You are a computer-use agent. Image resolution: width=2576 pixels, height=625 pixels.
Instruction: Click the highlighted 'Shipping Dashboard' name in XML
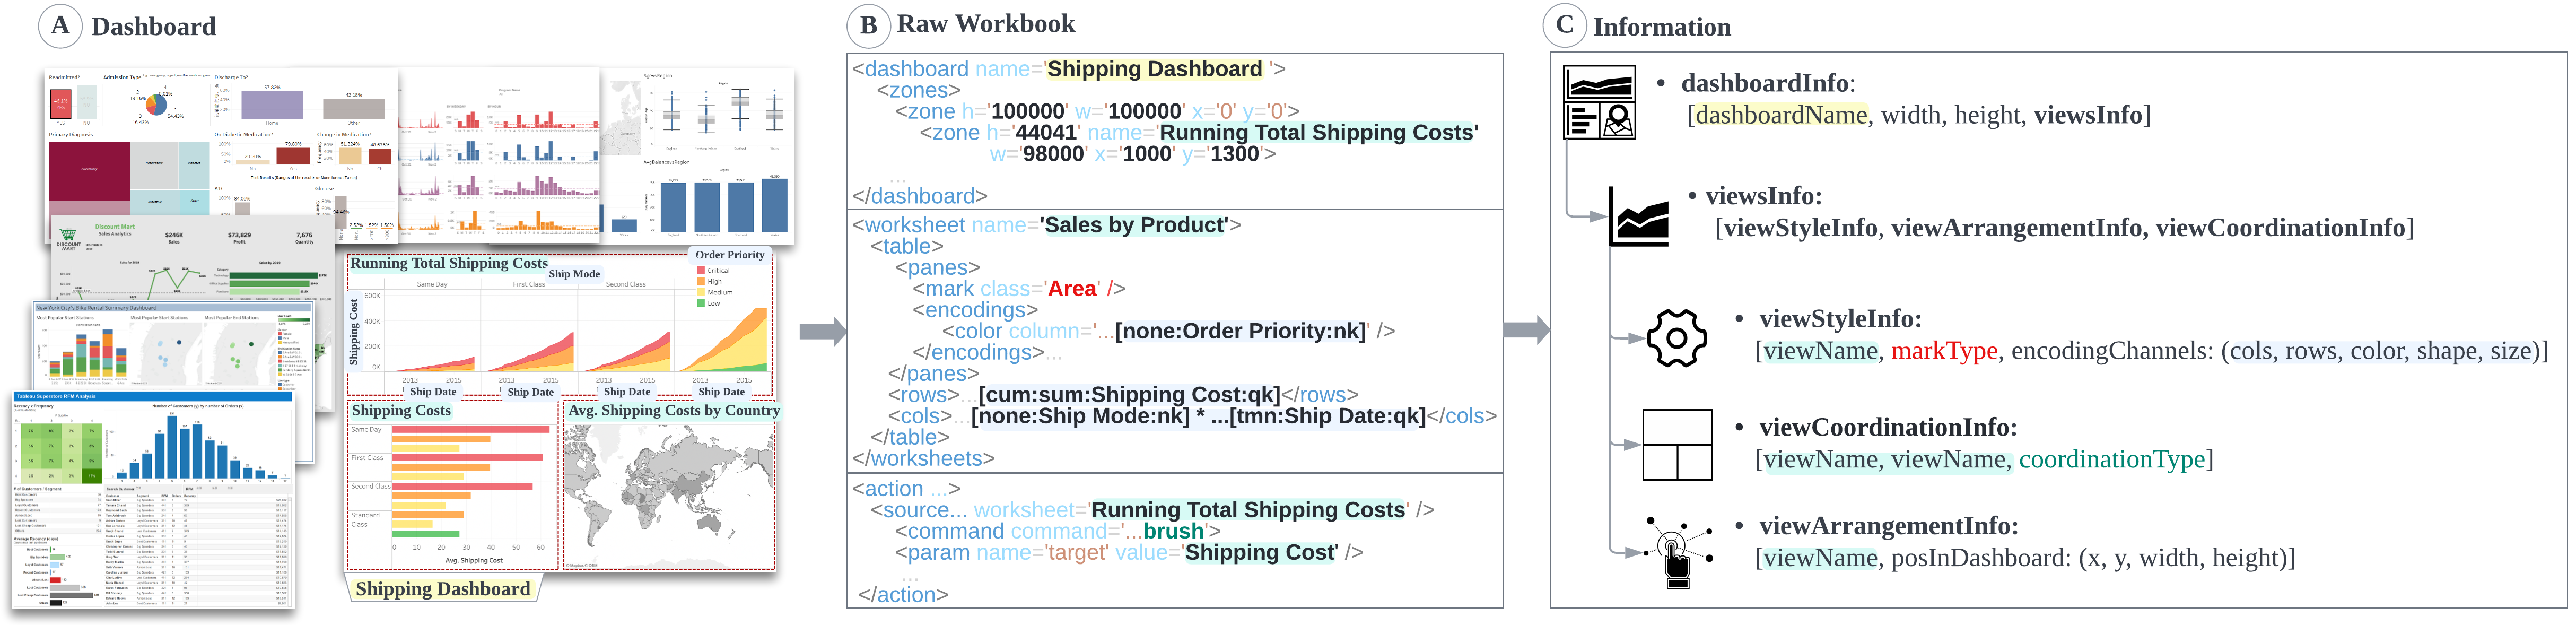coord(1154,69)
